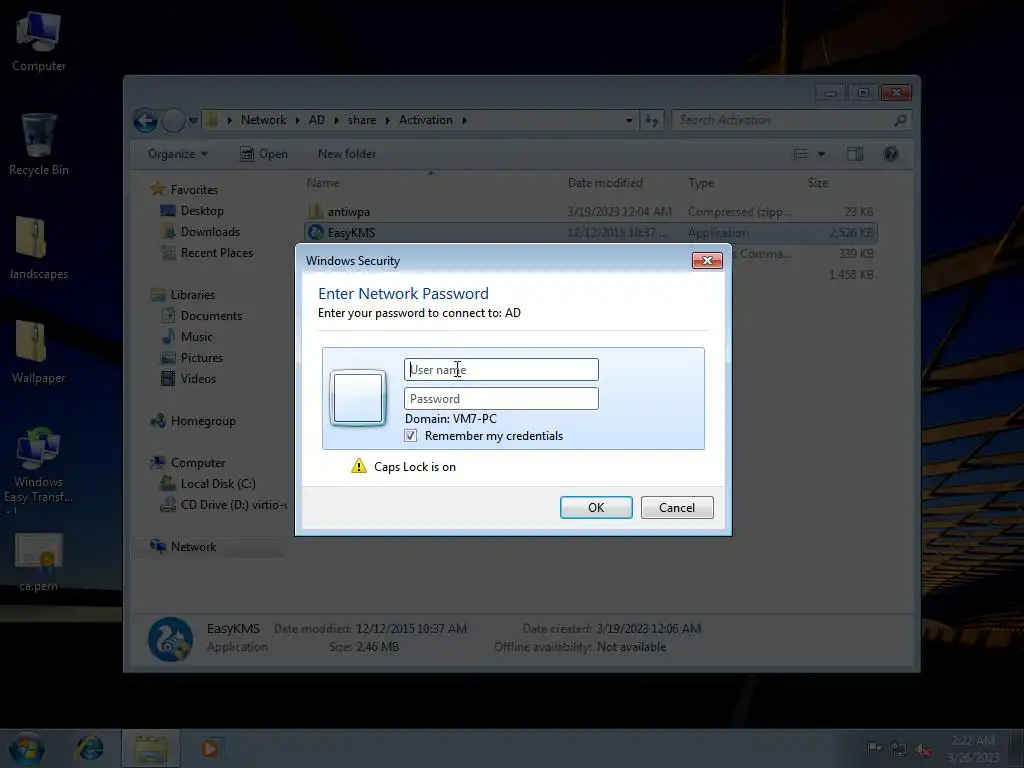The height and width of the screenshot is (768, 1024).
Task: Toggle Remember my credentials checkbox
Action: click(410, 436)
